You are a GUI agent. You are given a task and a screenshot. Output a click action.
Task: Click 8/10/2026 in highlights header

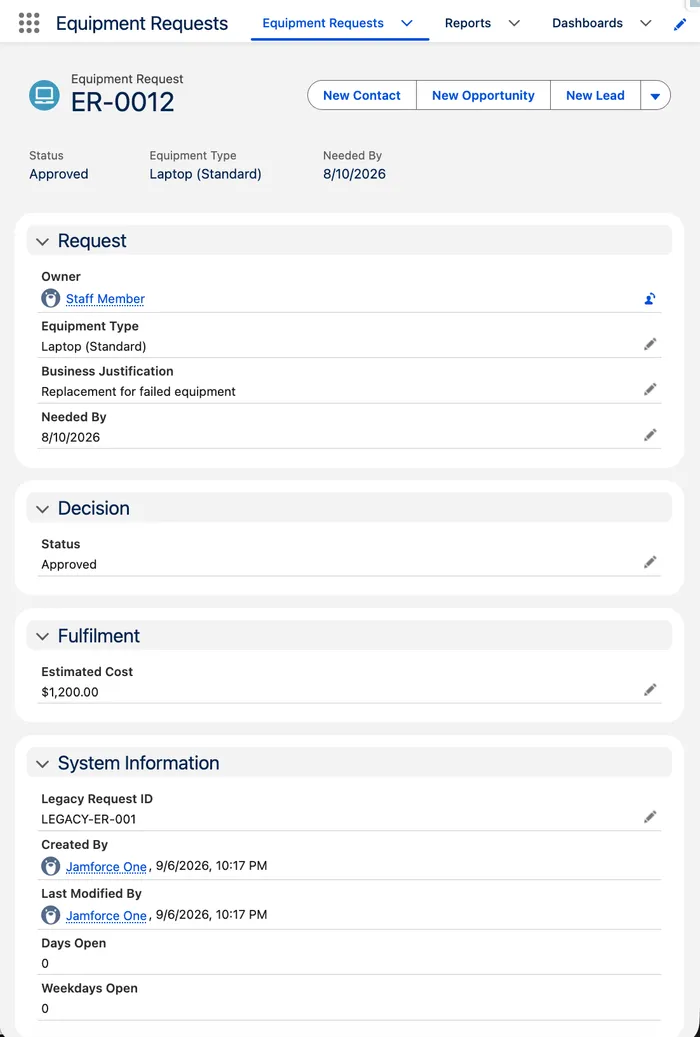tap(354, 174)
